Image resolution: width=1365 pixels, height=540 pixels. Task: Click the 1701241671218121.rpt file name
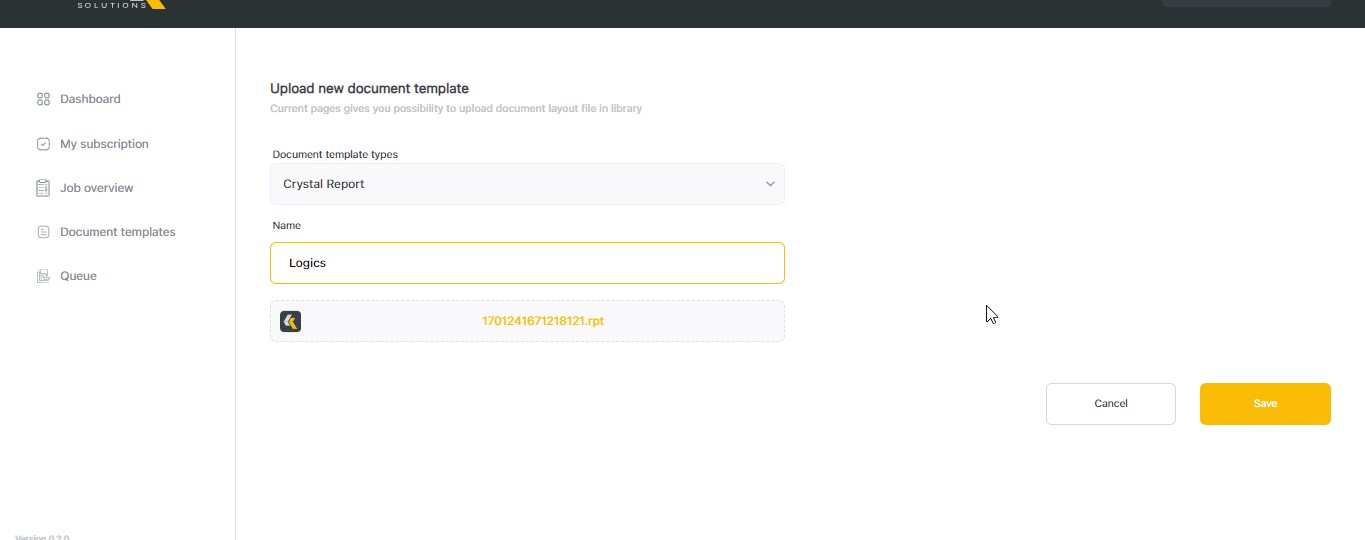point(543,321)
